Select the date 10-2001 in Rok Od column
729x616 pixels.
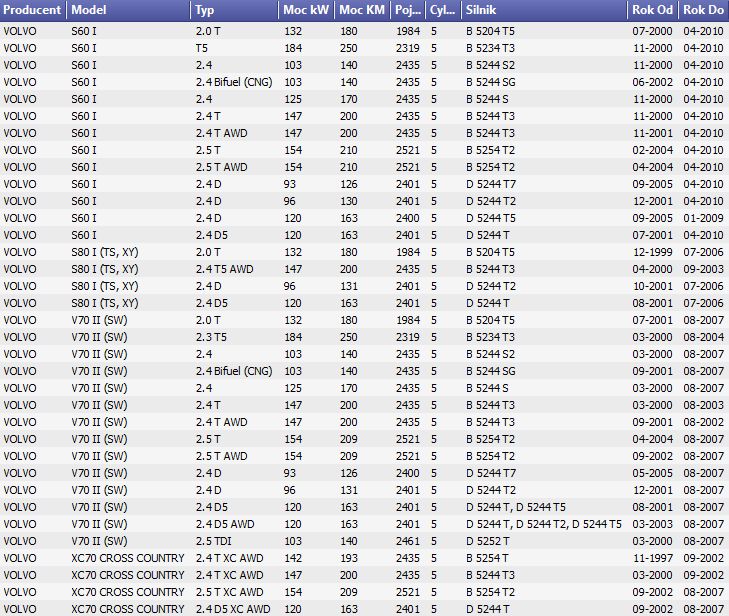652,286
